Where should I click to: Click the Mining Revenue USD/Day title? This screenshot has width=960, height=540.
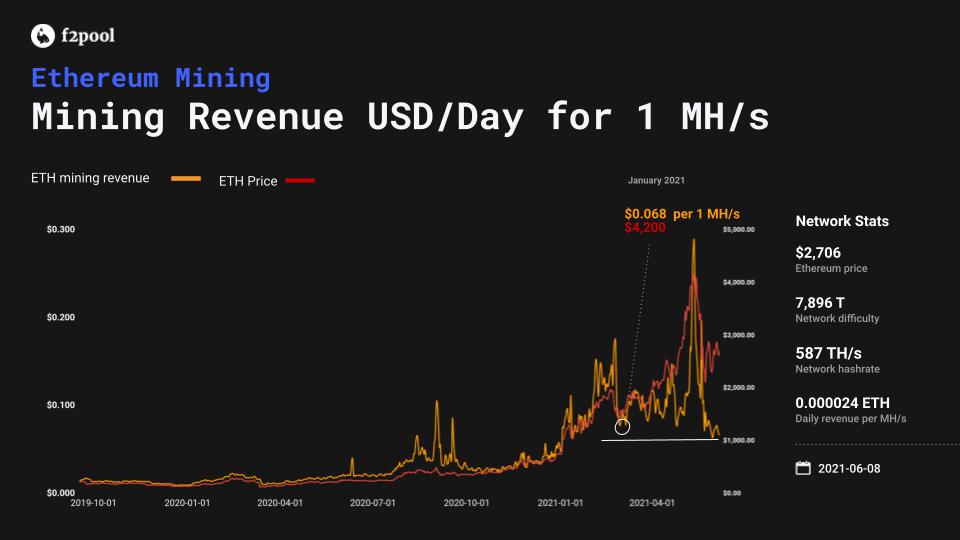click(x=400, y=116)
